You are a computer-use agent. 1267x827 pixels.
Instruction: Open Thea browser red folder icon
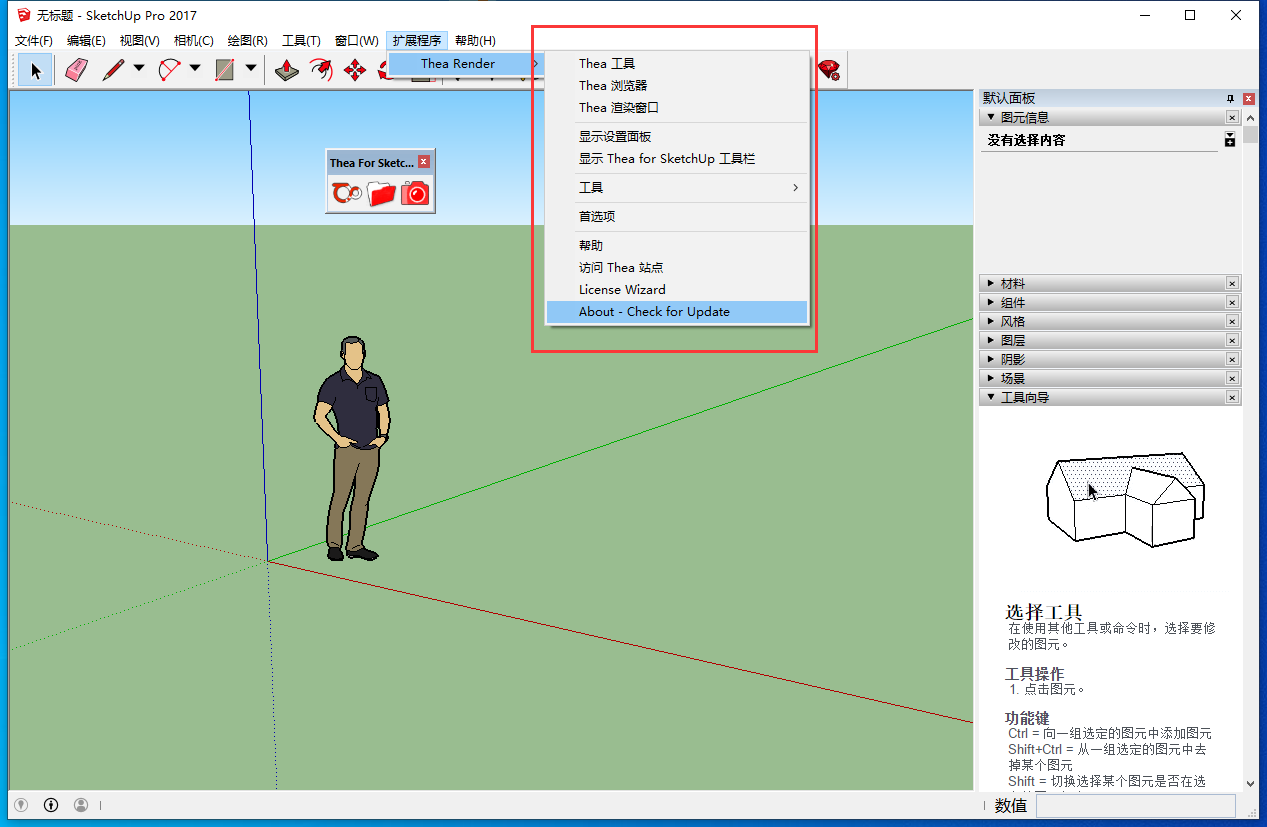(381, 193)
